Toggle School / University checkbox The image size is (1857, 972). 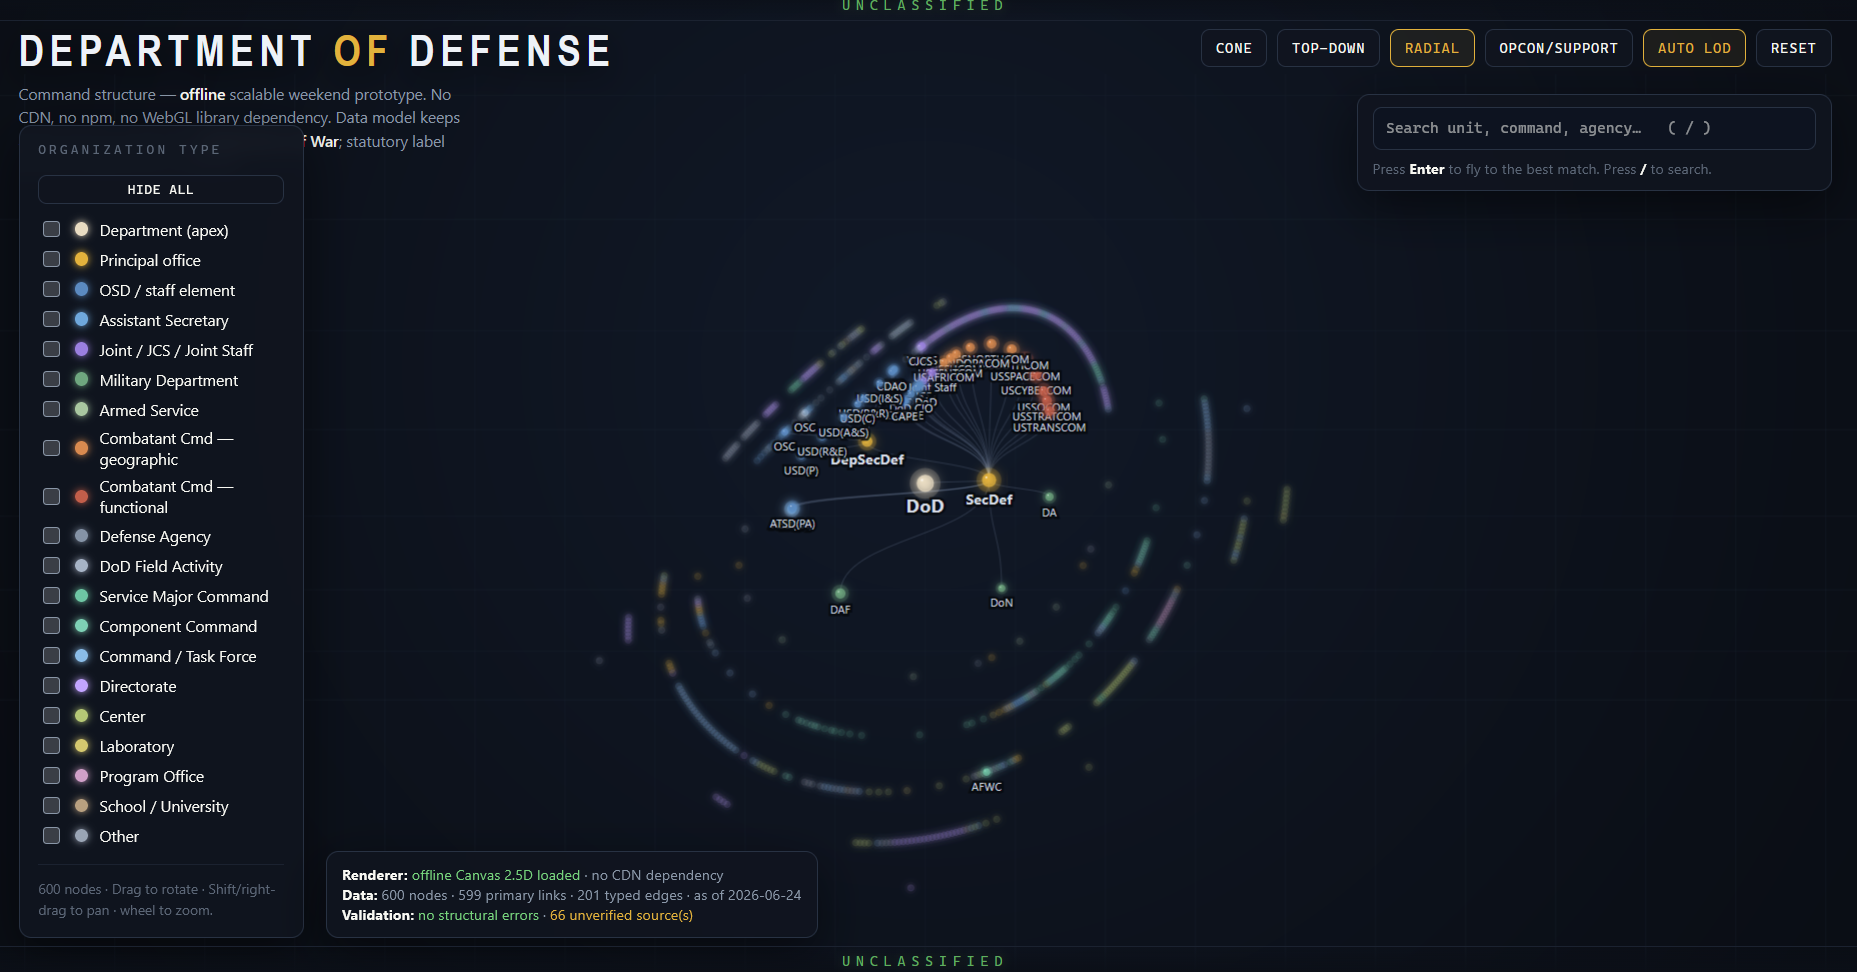click(x=52, y=806)
